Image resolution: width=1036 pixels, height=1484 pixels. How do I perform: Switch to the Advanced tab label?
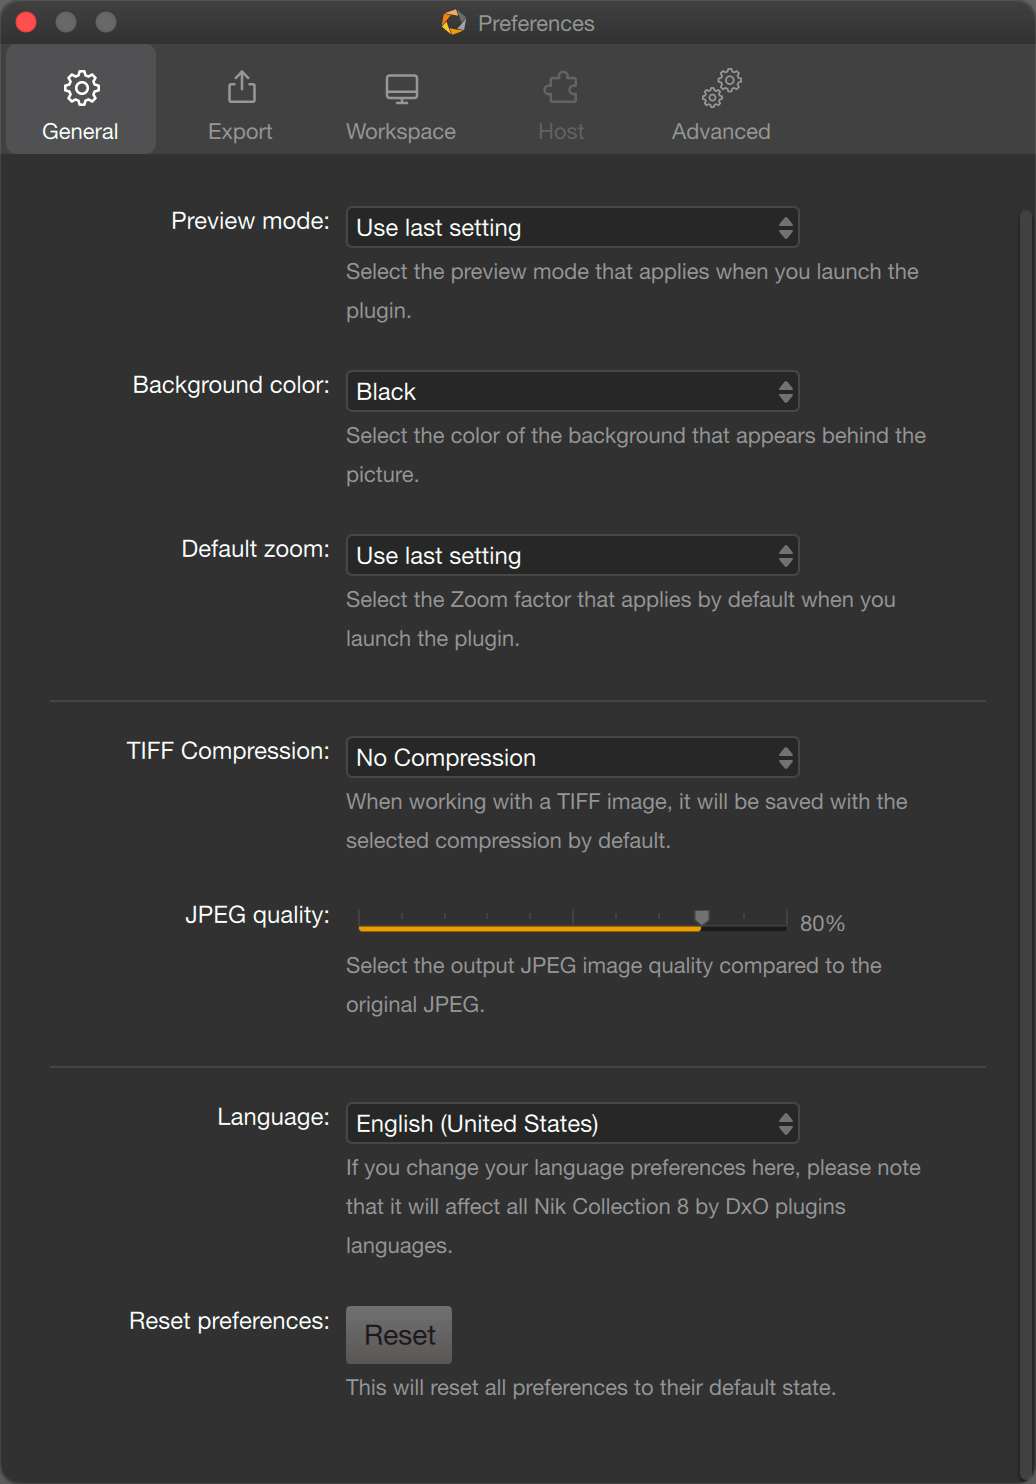tap(721, 132)
